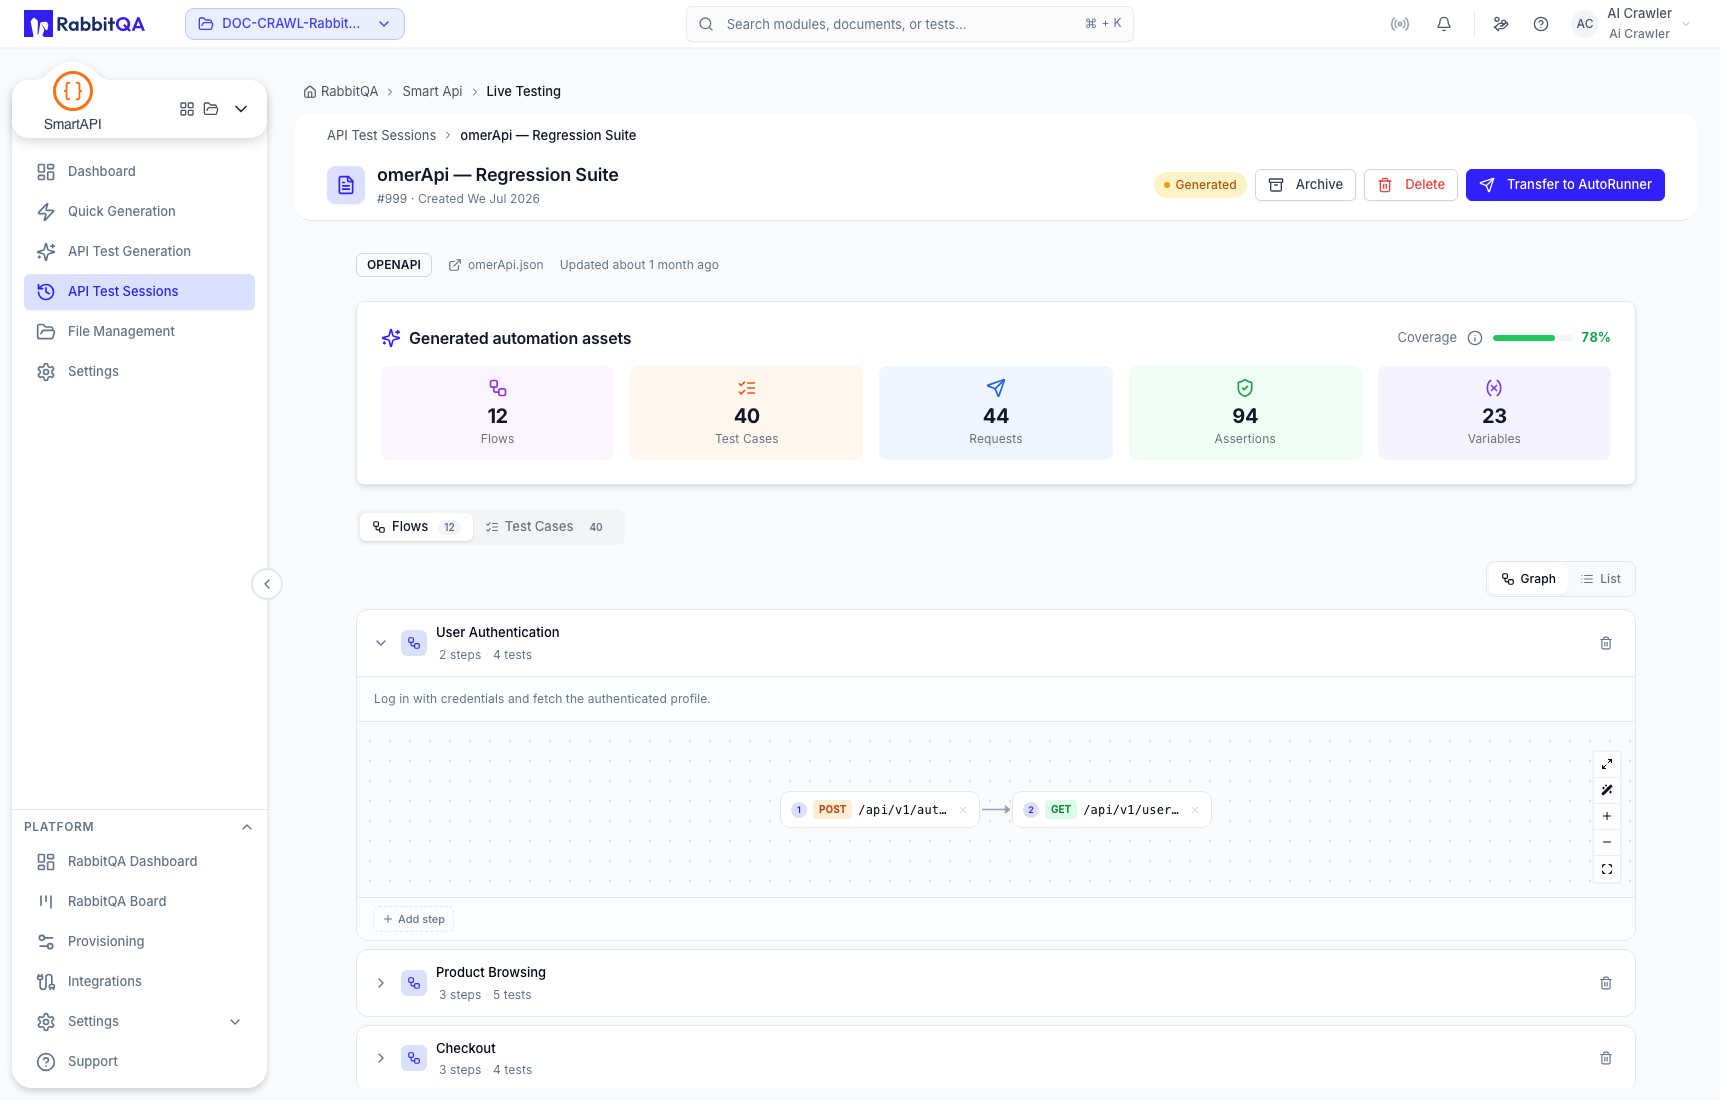Select the Test Cases tab
Image resolution: width=1720 pixels, height=1100 pixels.
click(x=545, y=527)
